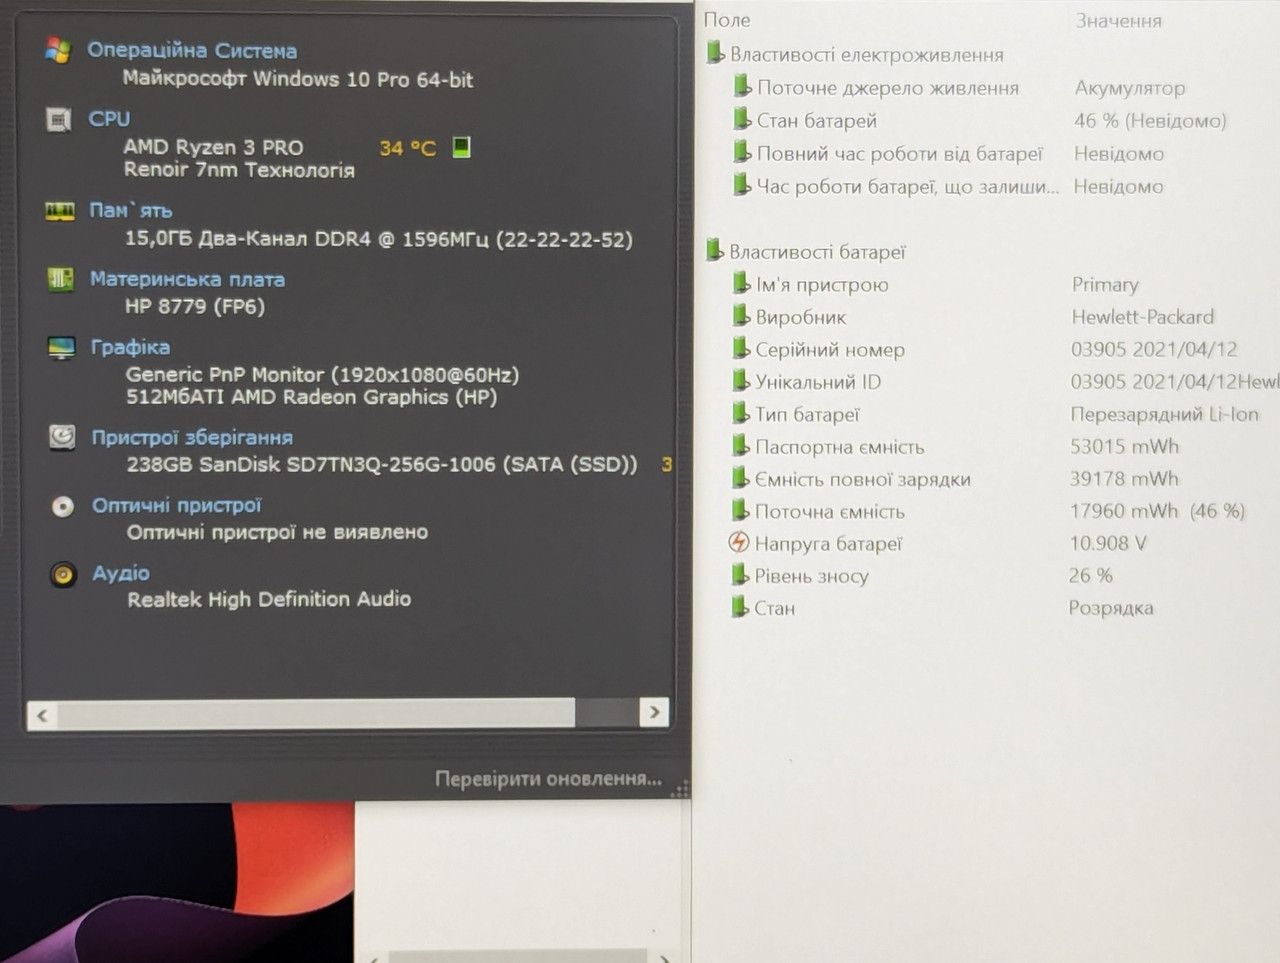Open the Операційна Система section link
Viewport: 1280px width, 963px height.
pos(192,50)
